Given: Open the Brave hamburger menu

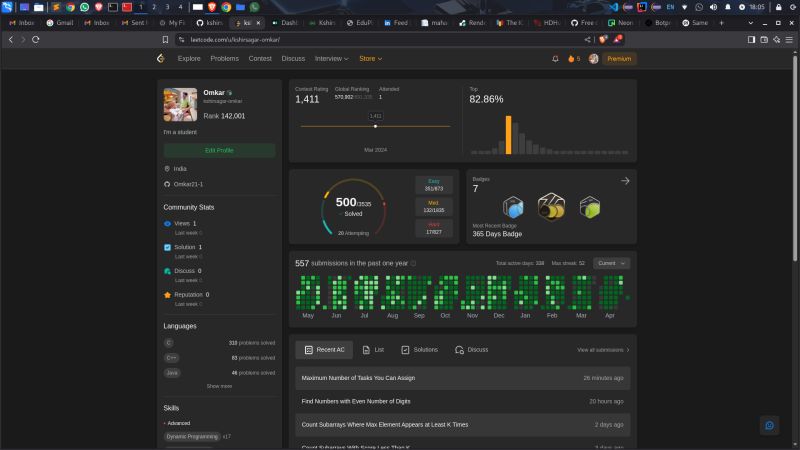Looking at the screenshot, I should point(789,39).
